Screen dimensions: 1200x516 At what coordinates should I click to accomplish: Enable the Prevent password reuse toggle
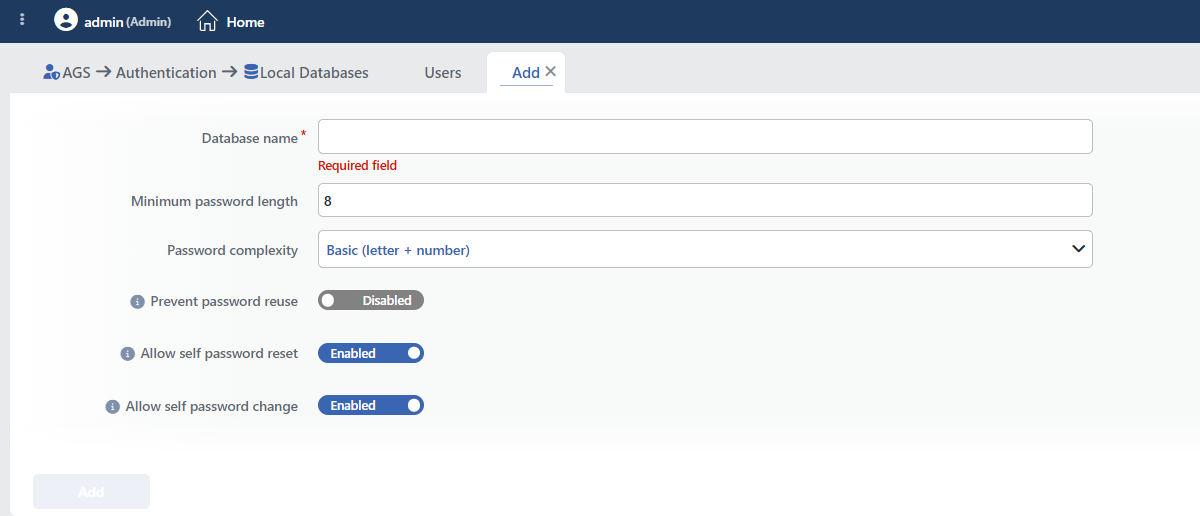(371, 300)
